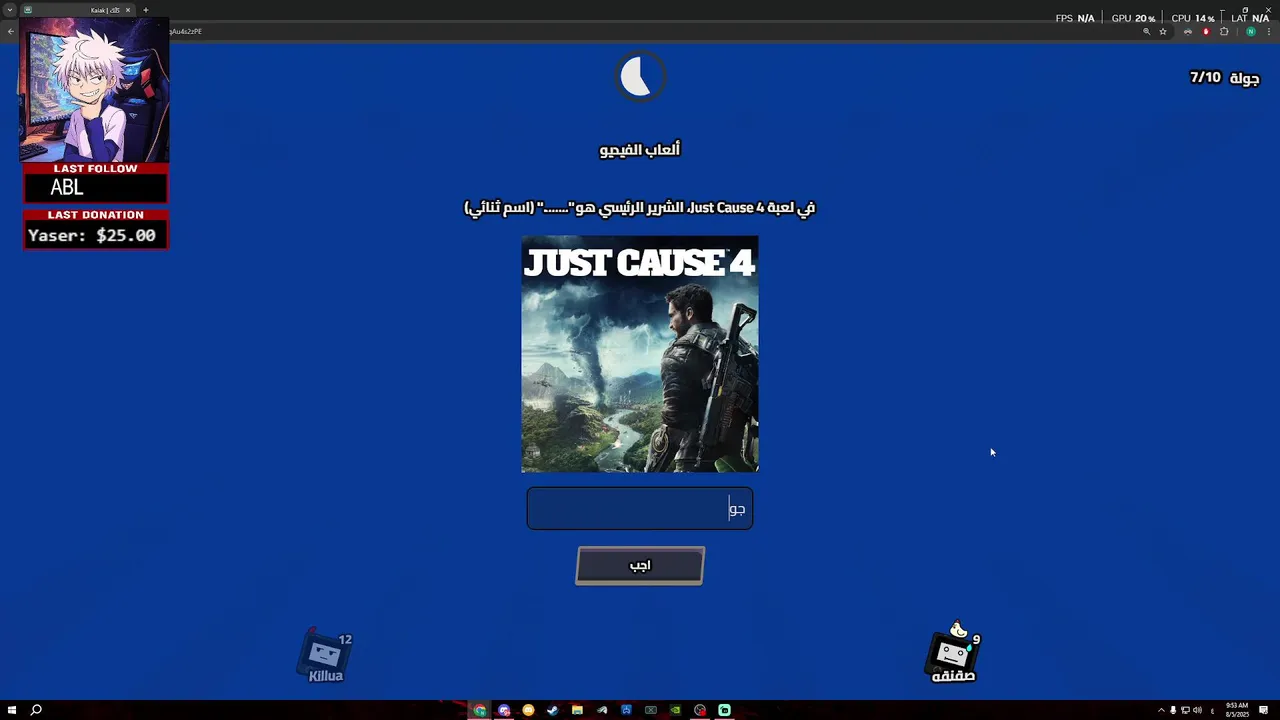Click the Just Cause 4 question text

click(x=640, y=208)
